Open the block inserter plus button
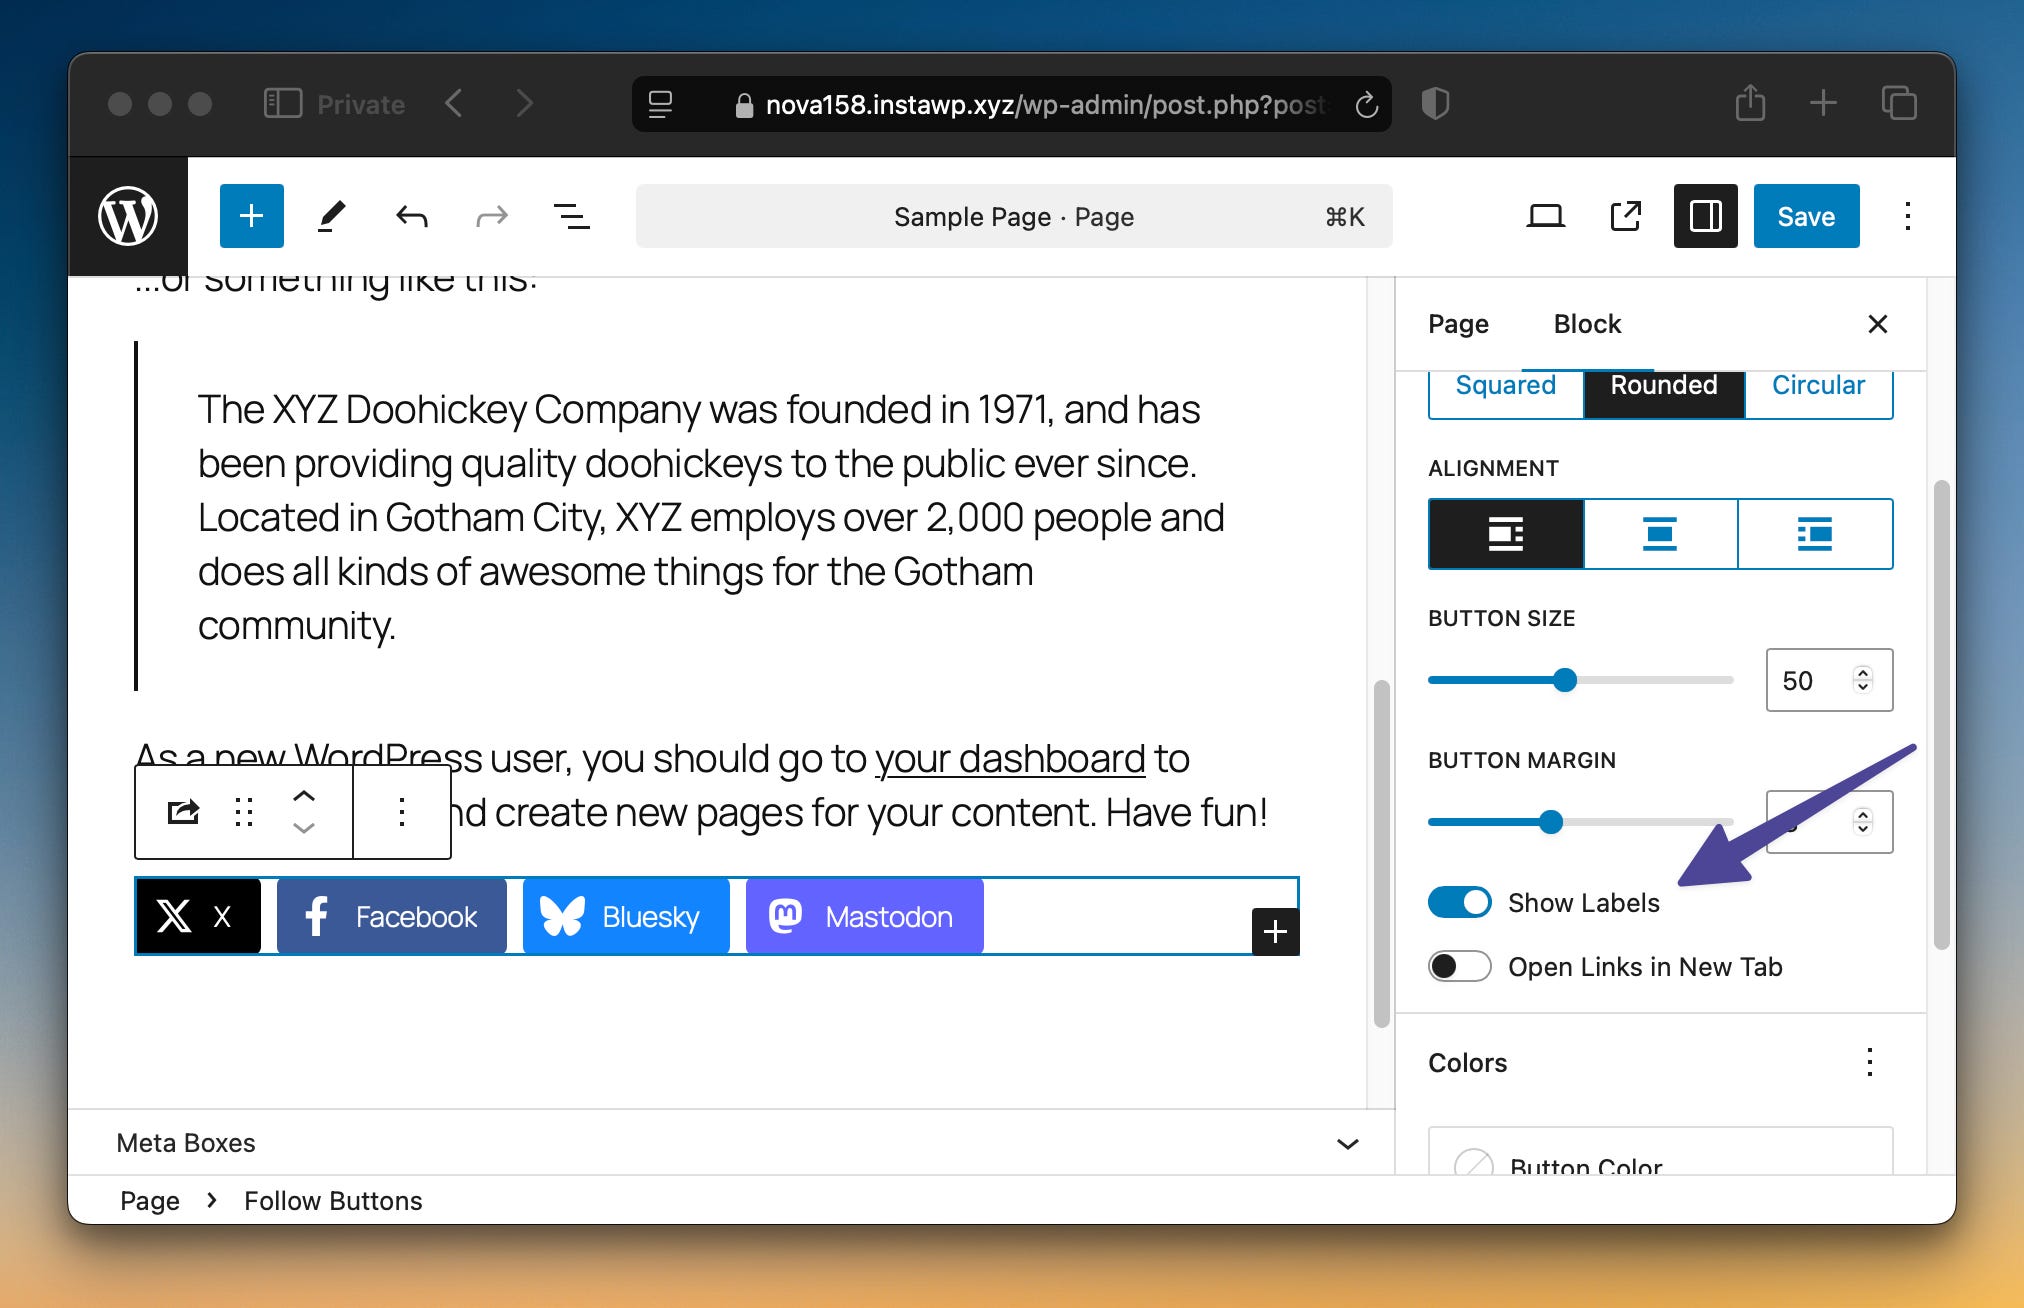2024x1308 pixels. click(x=251, y=216)
